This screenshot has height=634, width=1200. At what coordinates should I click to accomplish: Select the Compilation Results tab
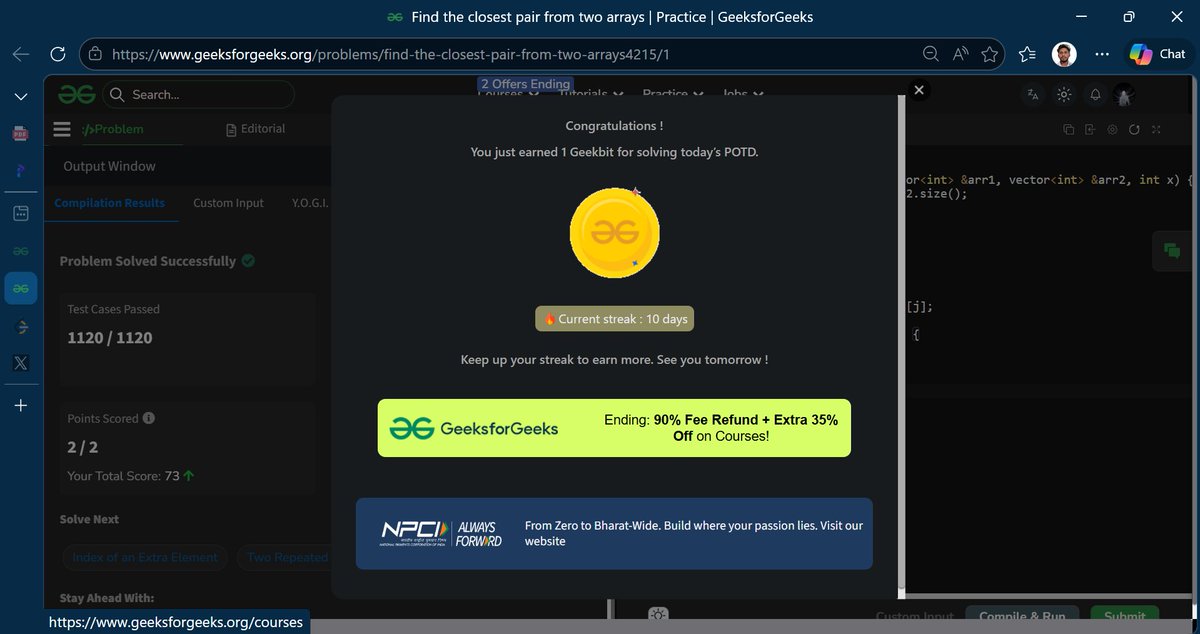click(x=110, y=203)
